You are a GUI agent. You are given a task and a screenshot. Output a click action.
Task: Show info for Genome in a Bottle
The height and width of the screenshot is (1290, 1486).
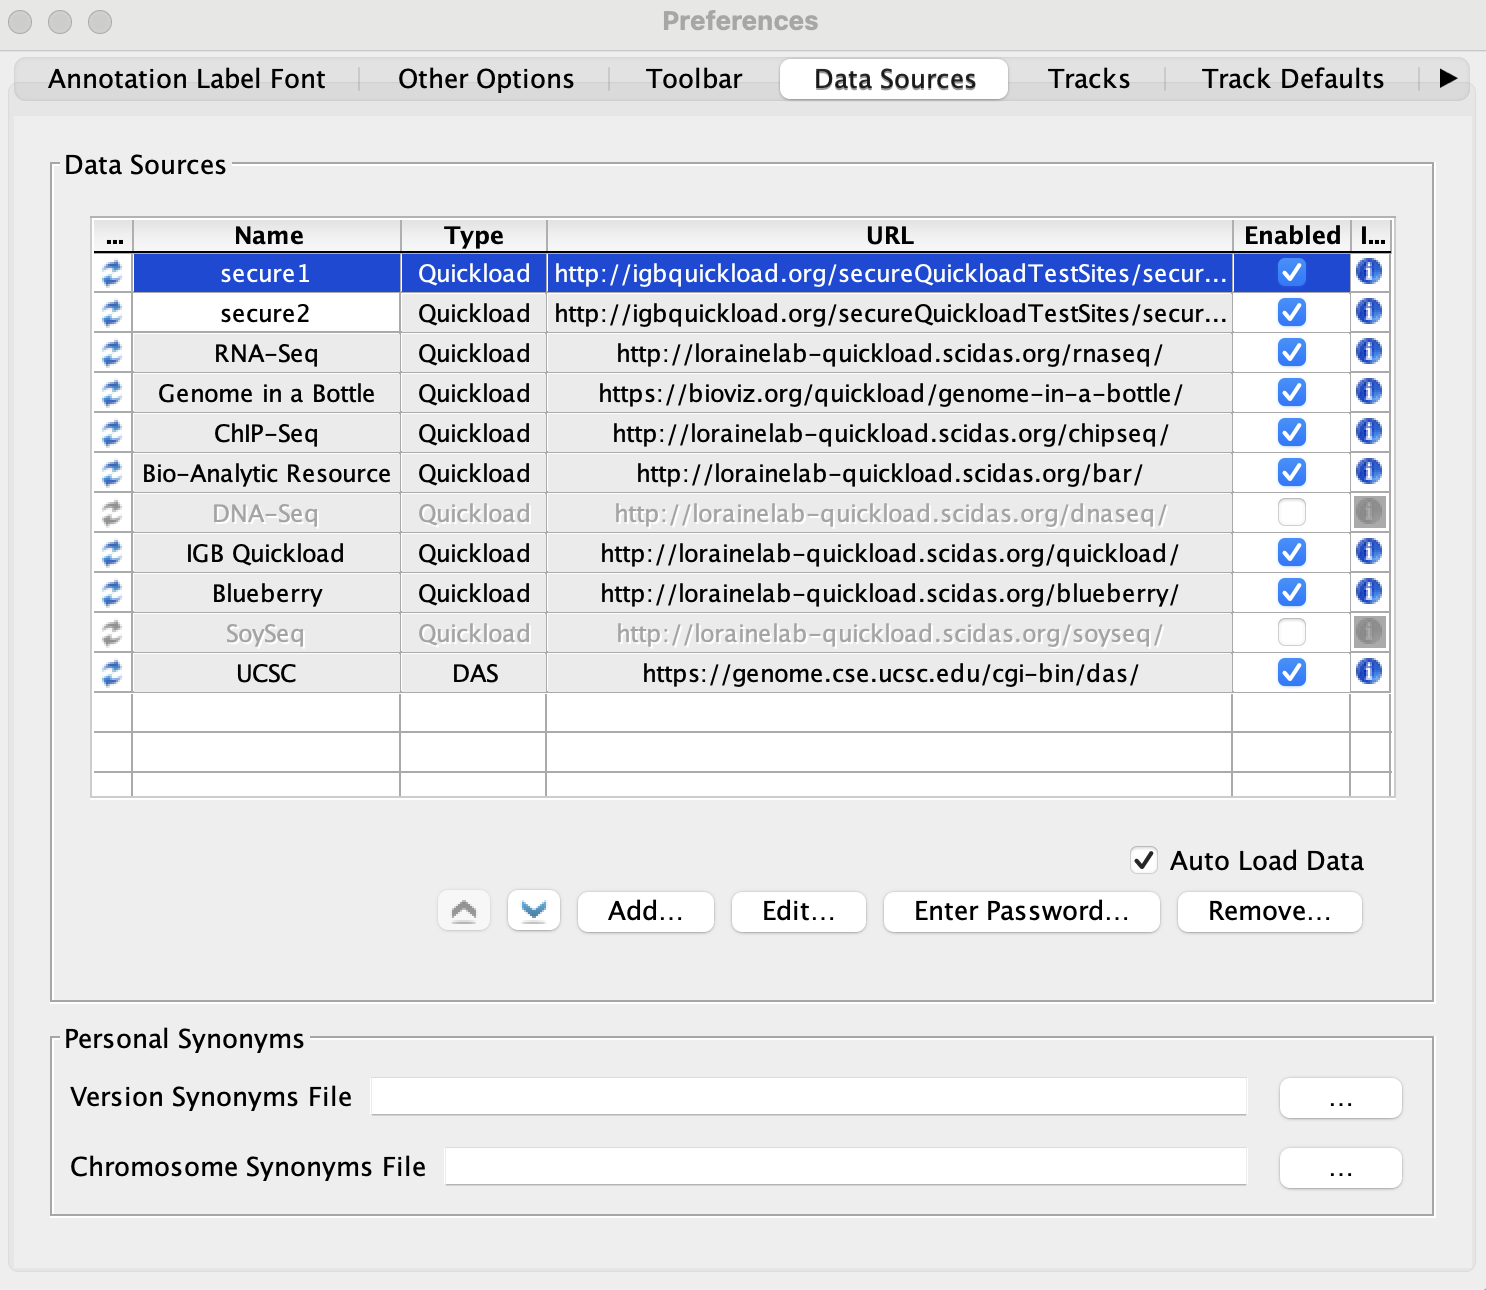(x=1369, y=391)
